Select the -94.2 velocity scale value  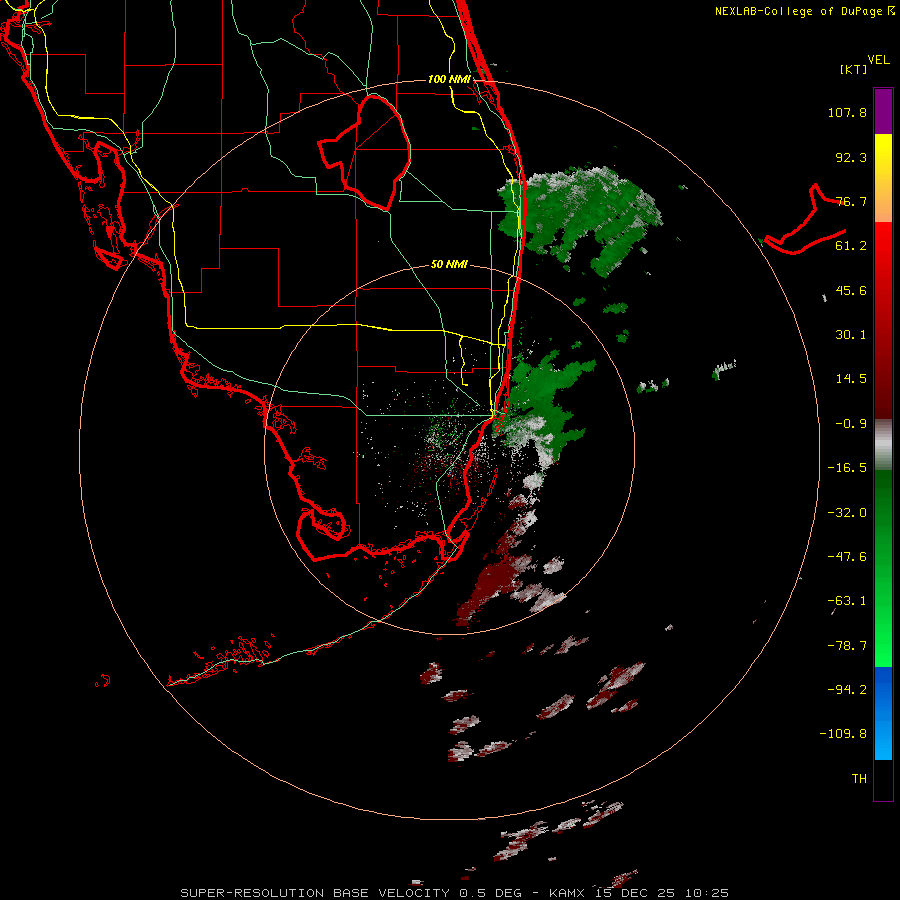pyautogui.click(x=847, y=690)
